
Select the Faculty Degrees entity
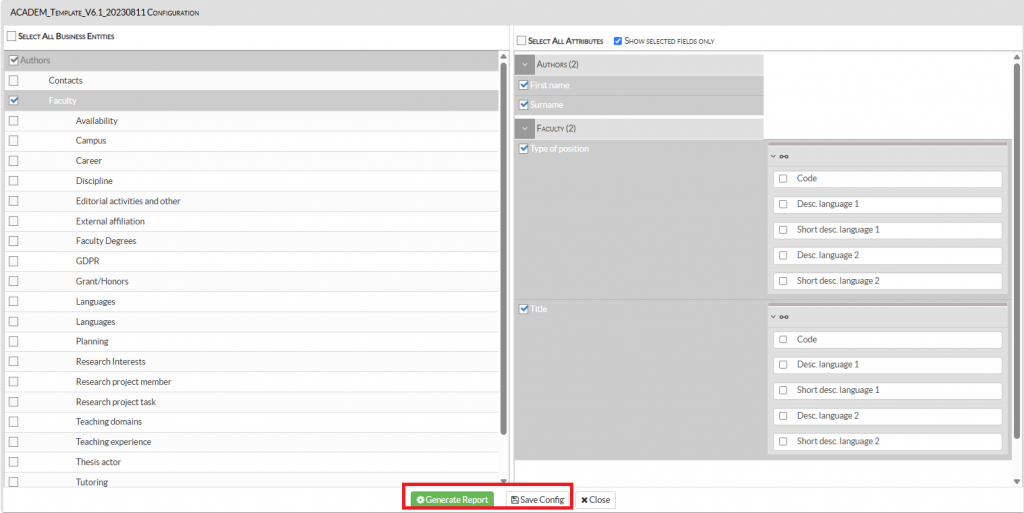(x=13, y=241)
